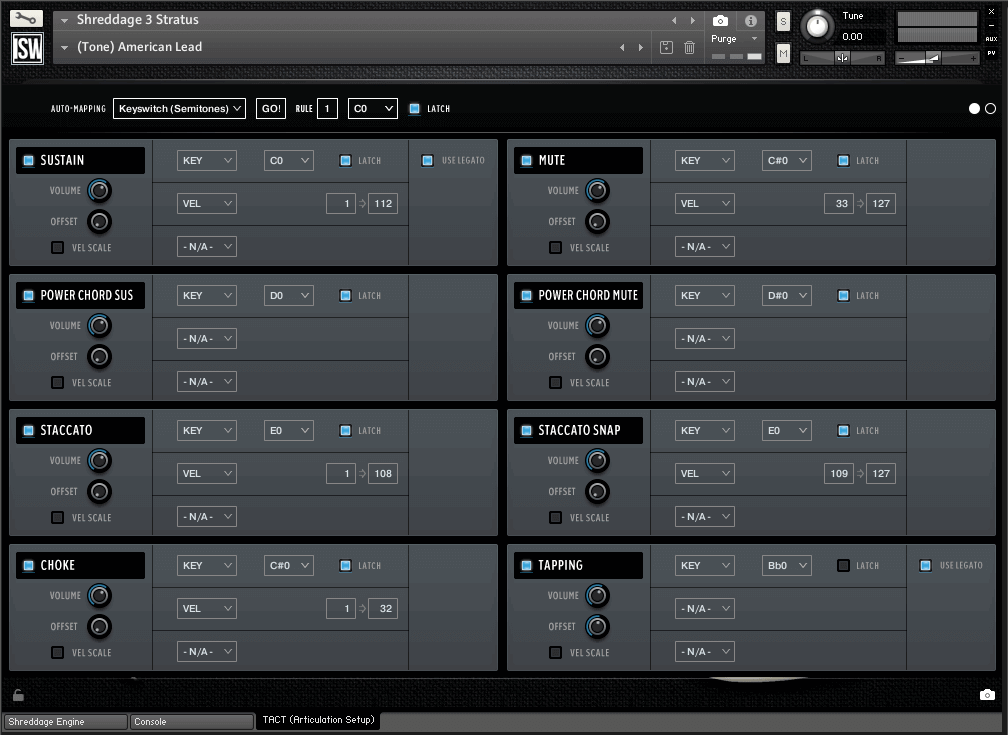Screen dimensions: 1008x735
Task: Switch to the Shreddage Engine tab
Action: click(64, 721)
